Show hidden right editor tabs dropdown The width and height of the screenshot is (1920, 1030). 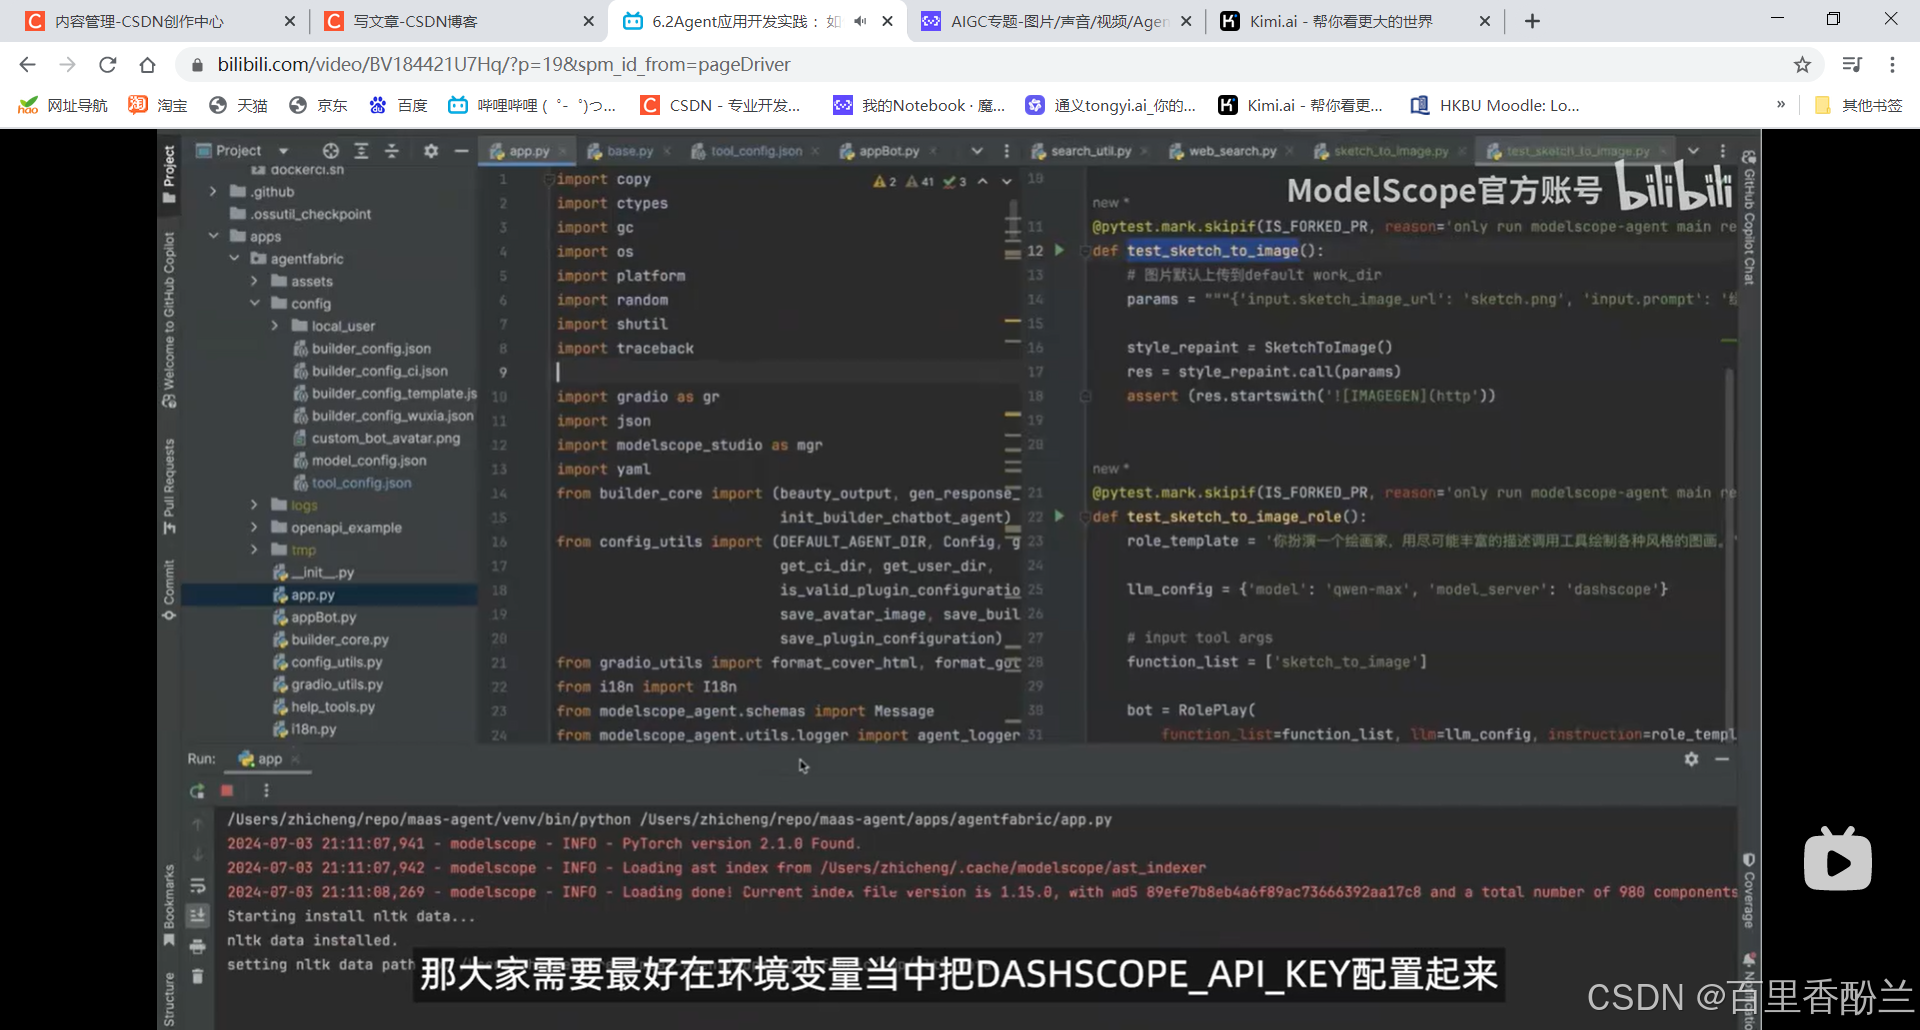[1693, 151]
